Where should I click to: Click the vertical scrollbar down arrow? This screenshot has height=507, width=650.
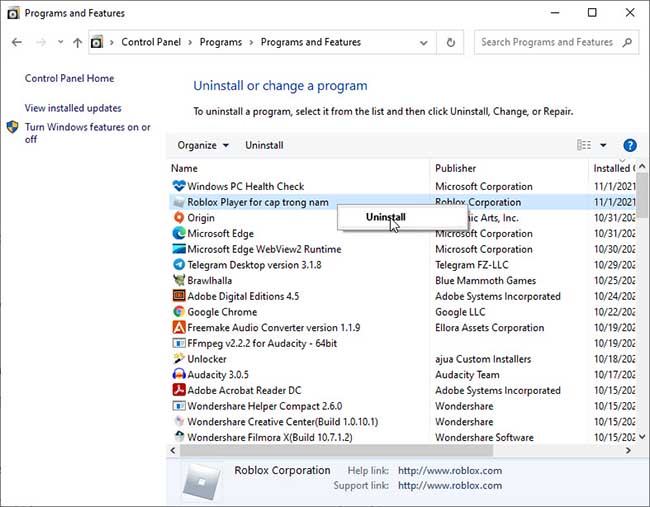(x=642, y=436)
